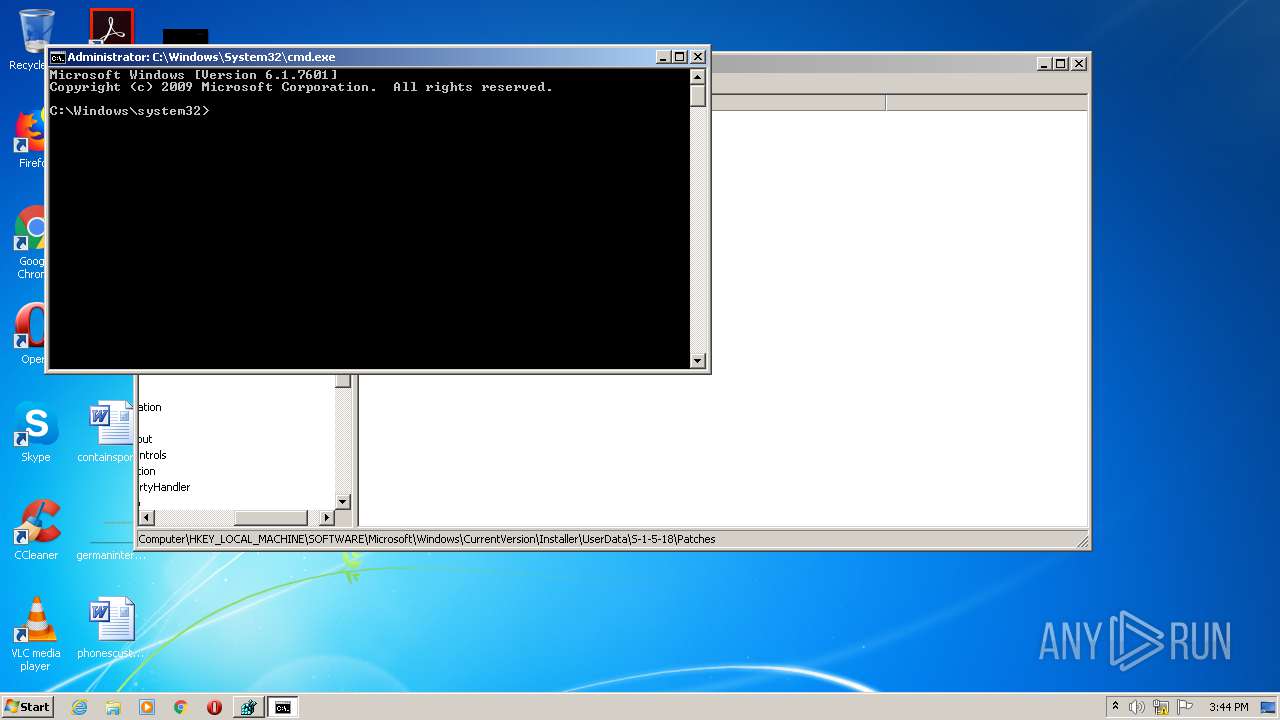Maximize the Registry Editor window
Image resolution: width=1280 pixels, height=720 pixels.
pyautogui.click(x=1061, y=63)
